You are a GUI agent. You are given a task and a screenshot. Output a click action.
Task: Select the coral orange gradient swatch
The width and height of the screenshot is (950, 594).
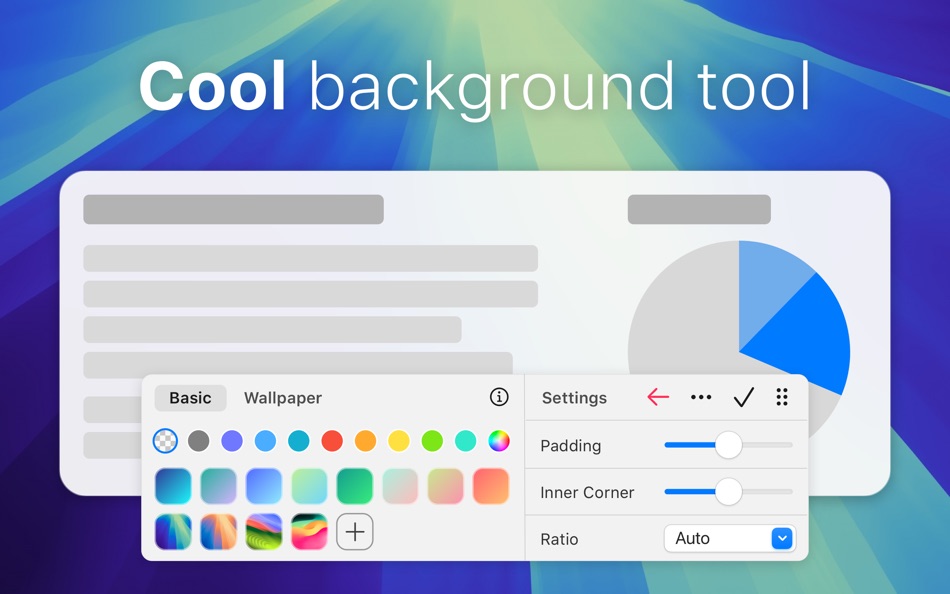tap(491, 486)
